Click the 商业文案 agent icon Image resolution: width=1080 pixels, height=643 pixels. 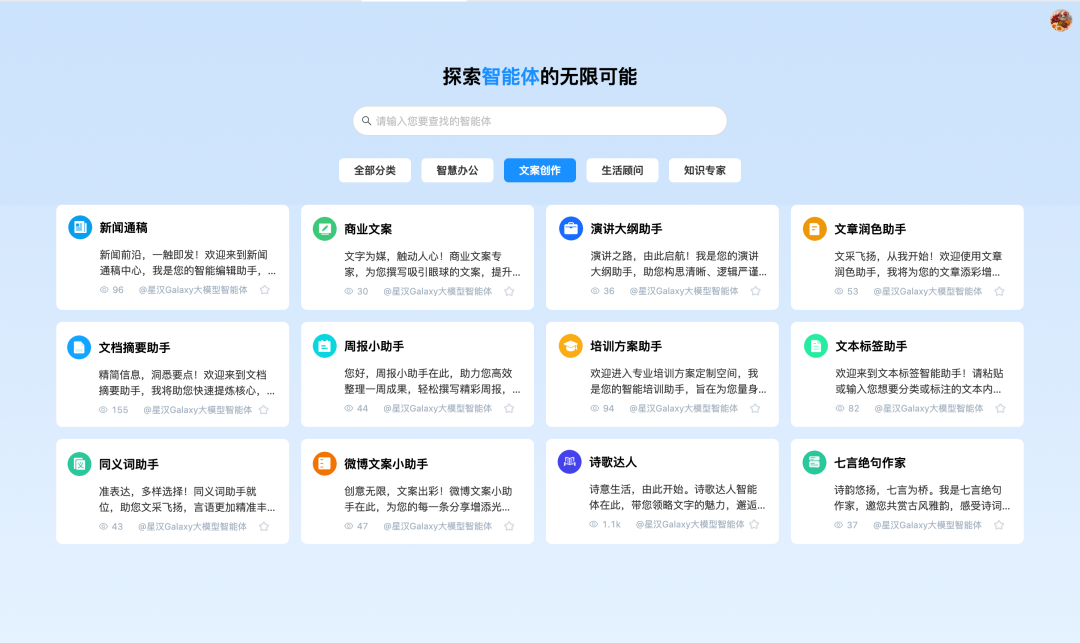(x=324, y=228)
